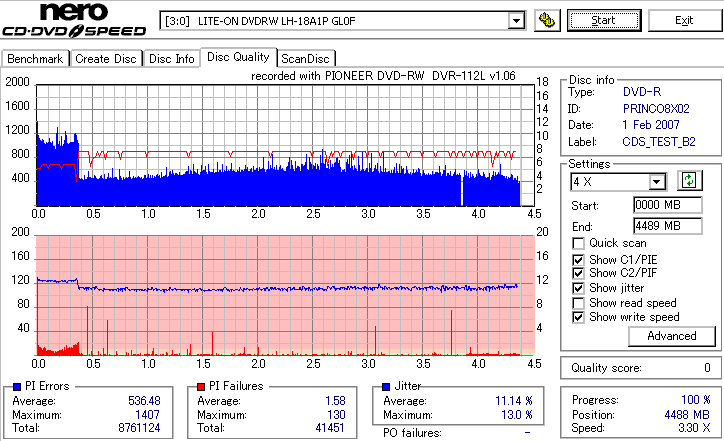Open the Advanced settings button
This screenshot has width=724, height=441.
click(x=672, y=336)
